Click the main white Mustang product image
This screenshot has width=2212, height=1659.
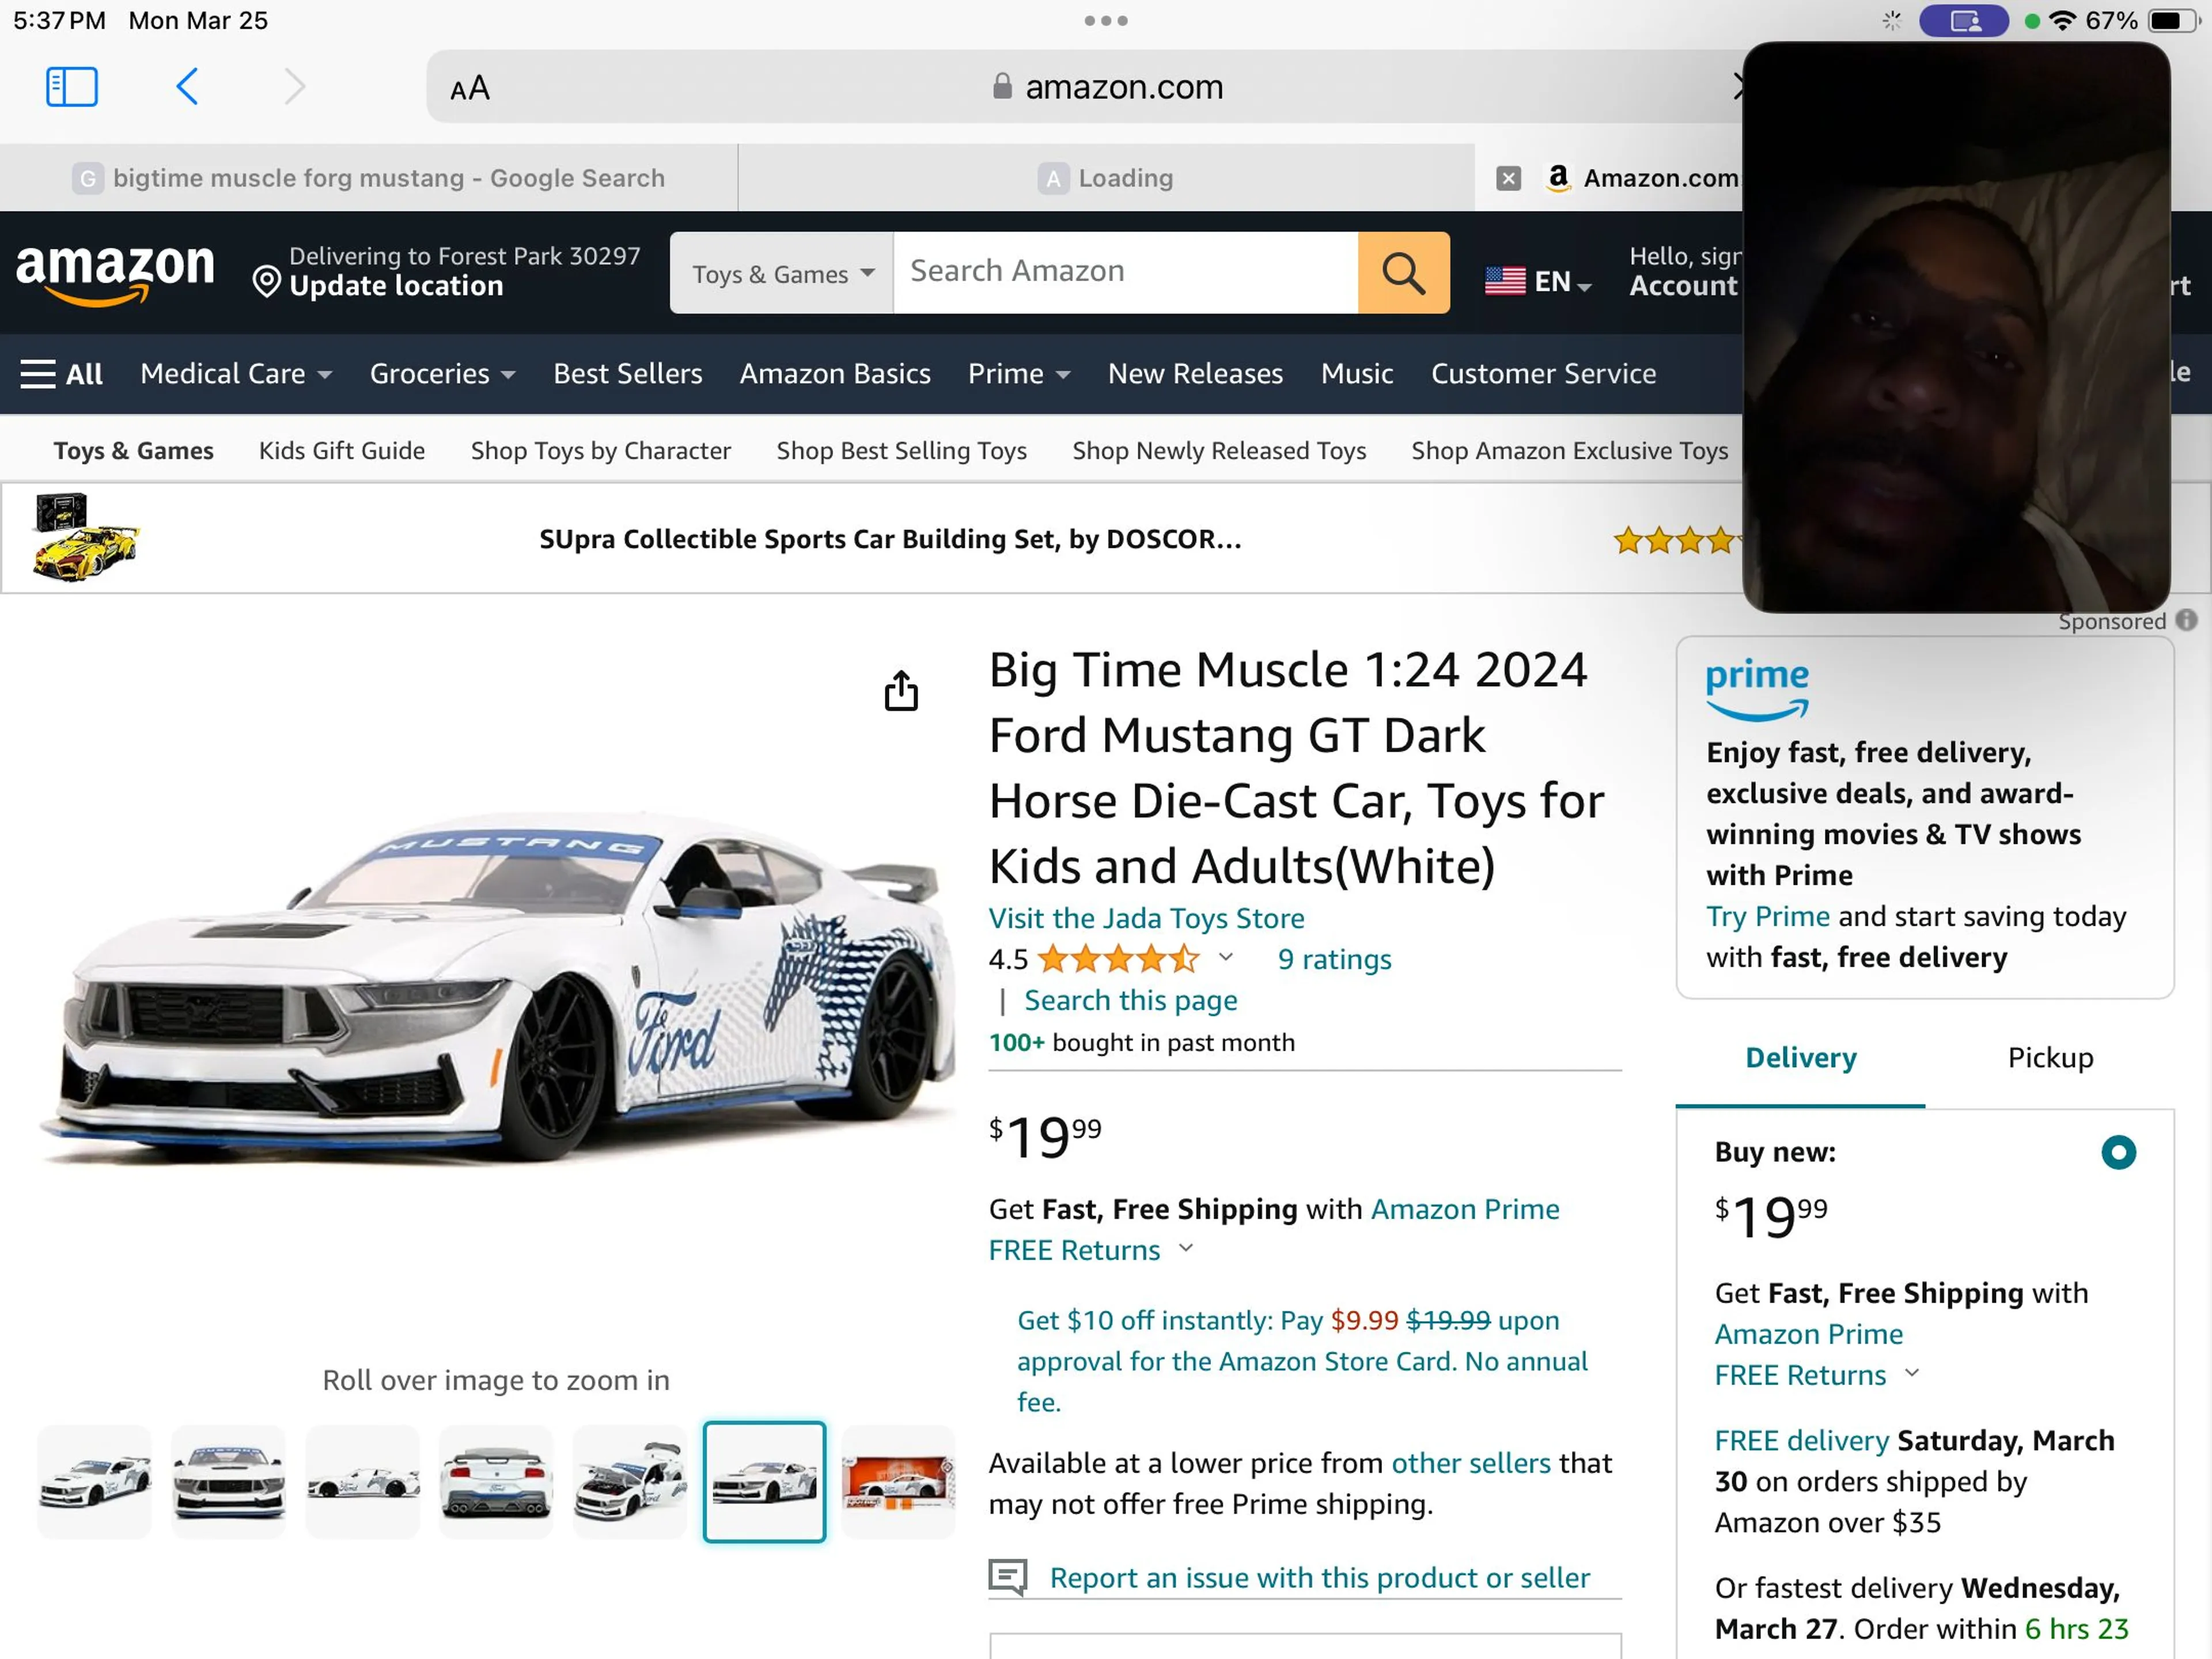coord(496,990)
